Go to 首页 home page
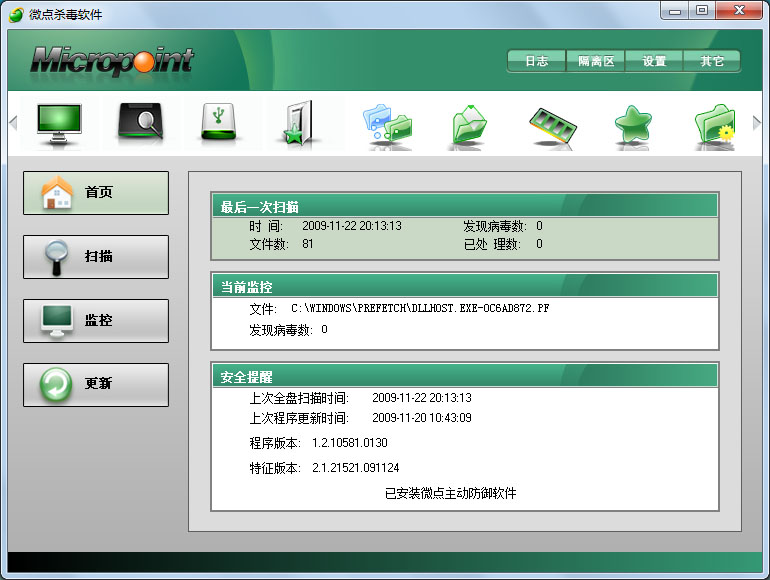The image size is (770, 580). pyautogui.click(x=96, y=193)
